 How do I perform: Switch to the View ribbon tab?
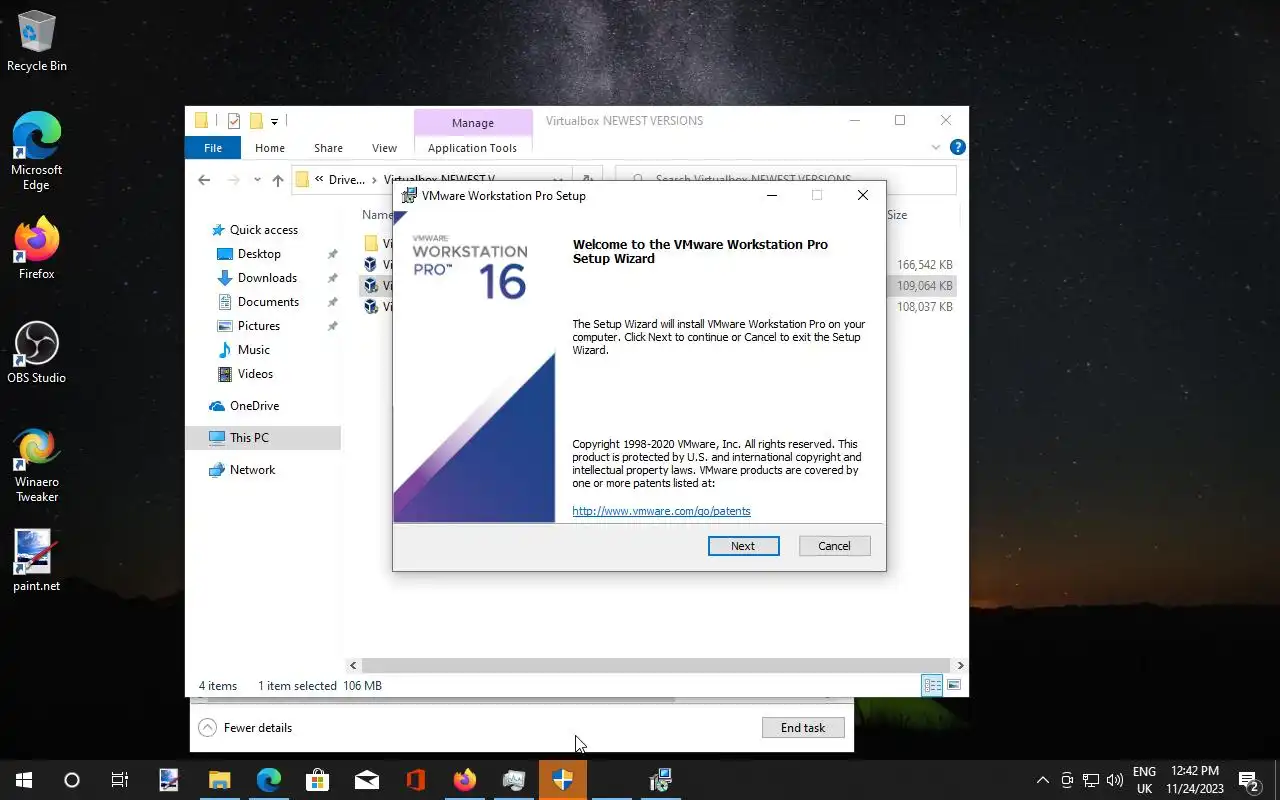[x=384, y=148]
